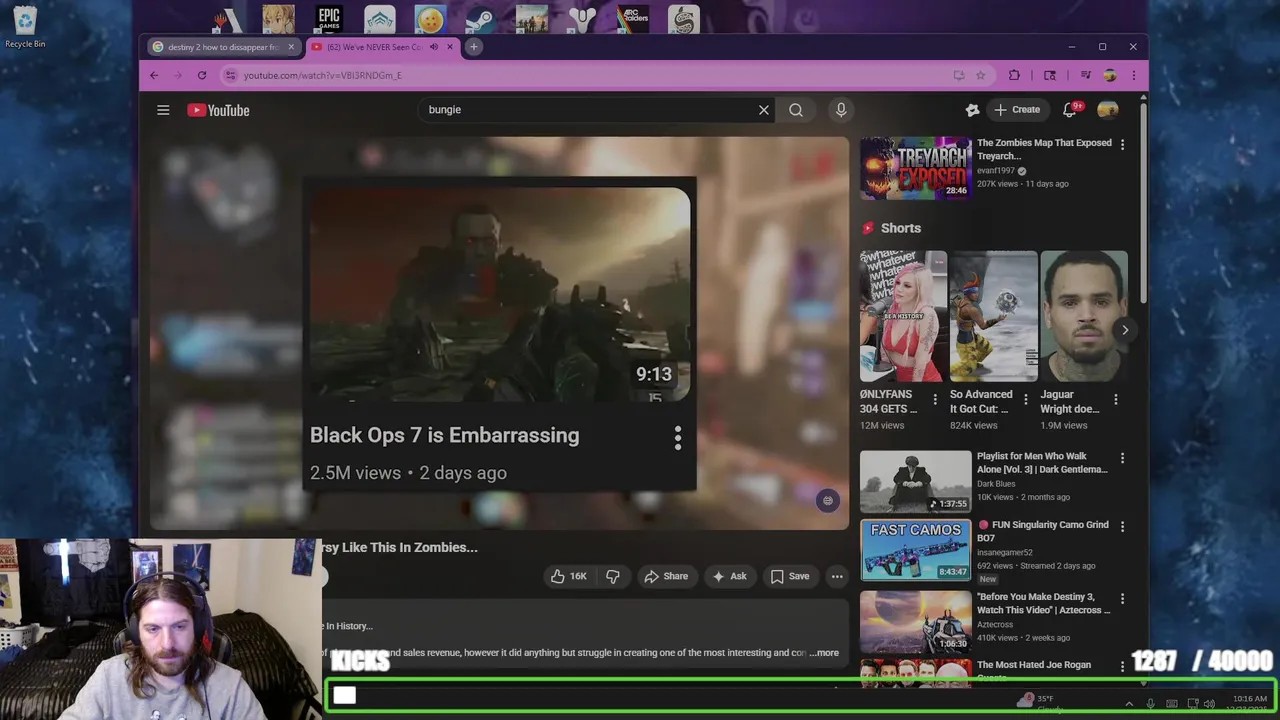The width and height of the screenshot is (1280, 720).
Task: Mute the YouTube tab via speaker icon
Action: (434, 47)
